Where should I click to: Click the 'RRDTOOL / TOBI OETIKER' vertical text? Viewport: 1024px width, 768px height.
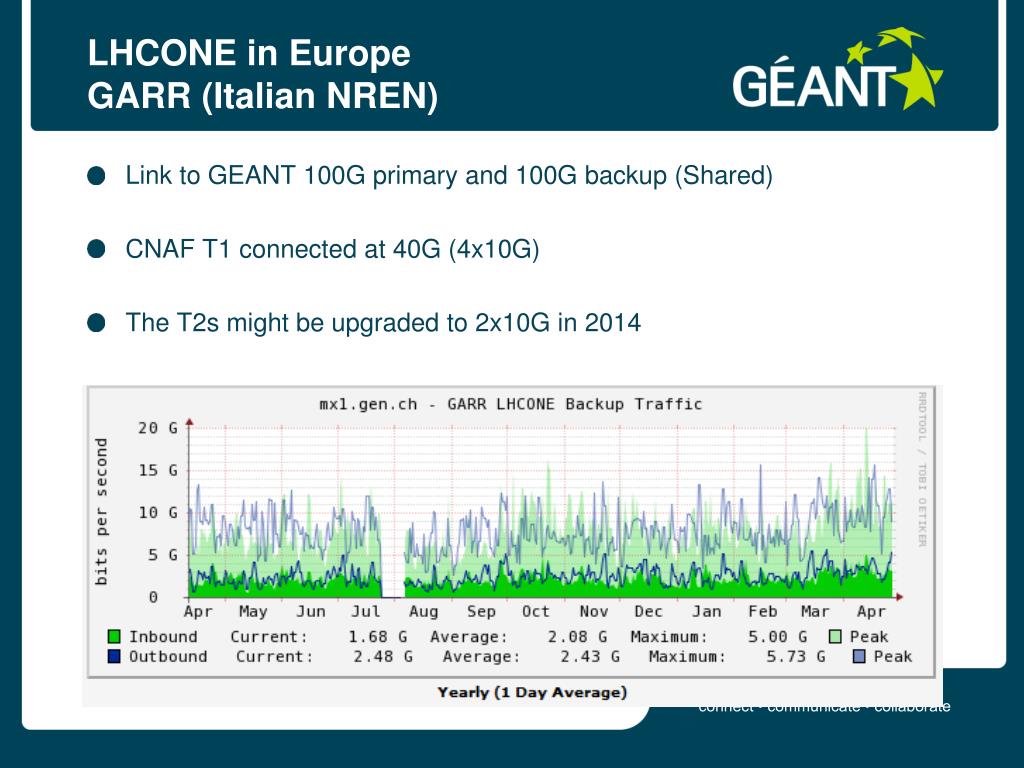click(x=922, y=469)
